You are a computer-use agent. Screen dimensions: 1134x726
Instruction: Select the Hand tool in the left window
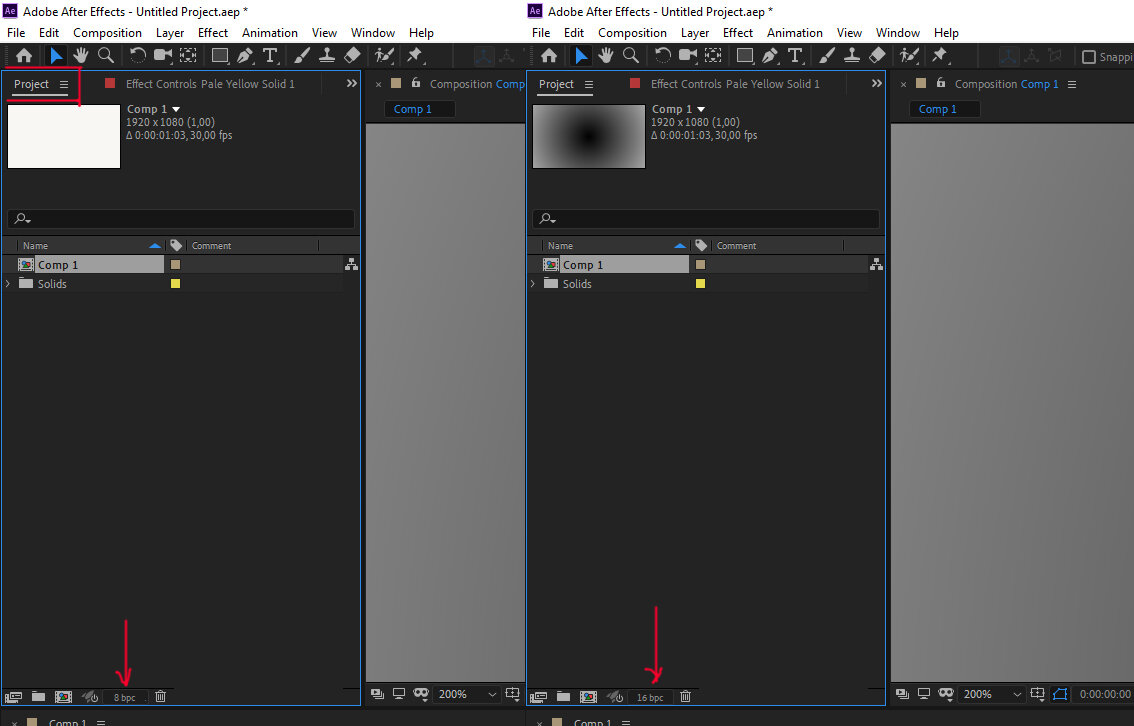80,56
